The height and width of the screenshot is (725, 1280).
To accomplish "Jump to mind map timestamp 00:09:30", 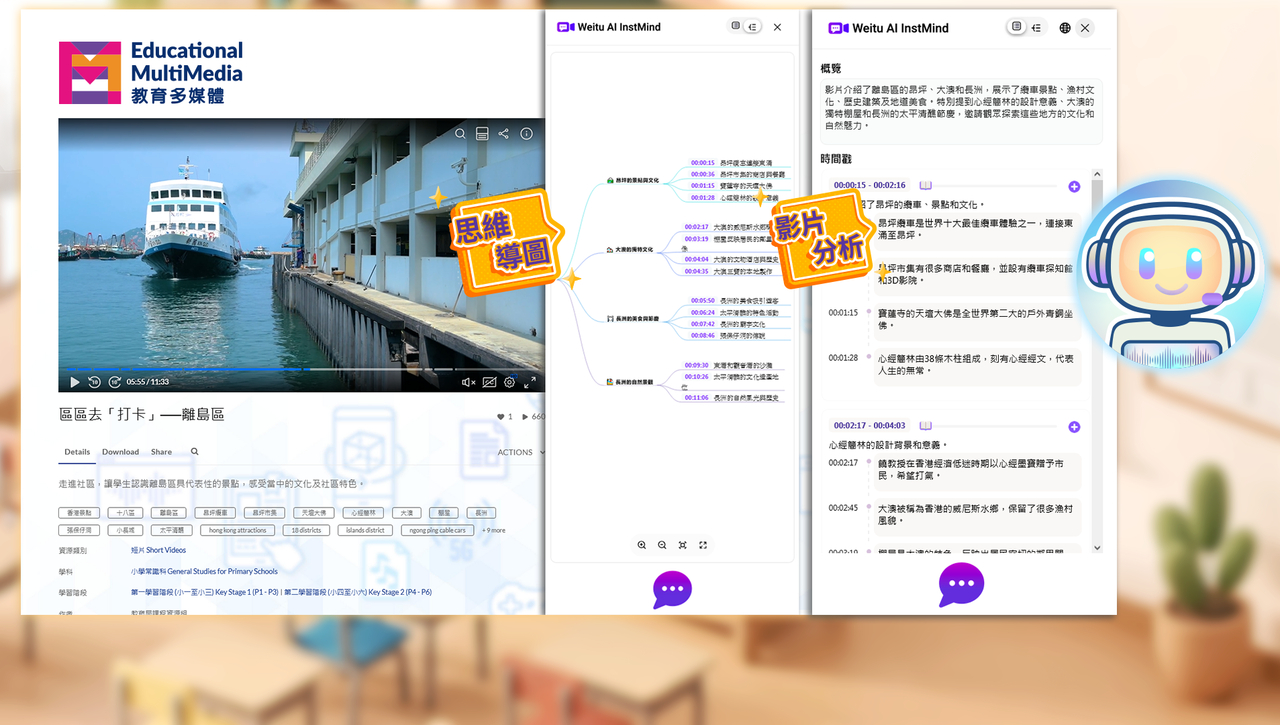I will (x=697, y=366).
